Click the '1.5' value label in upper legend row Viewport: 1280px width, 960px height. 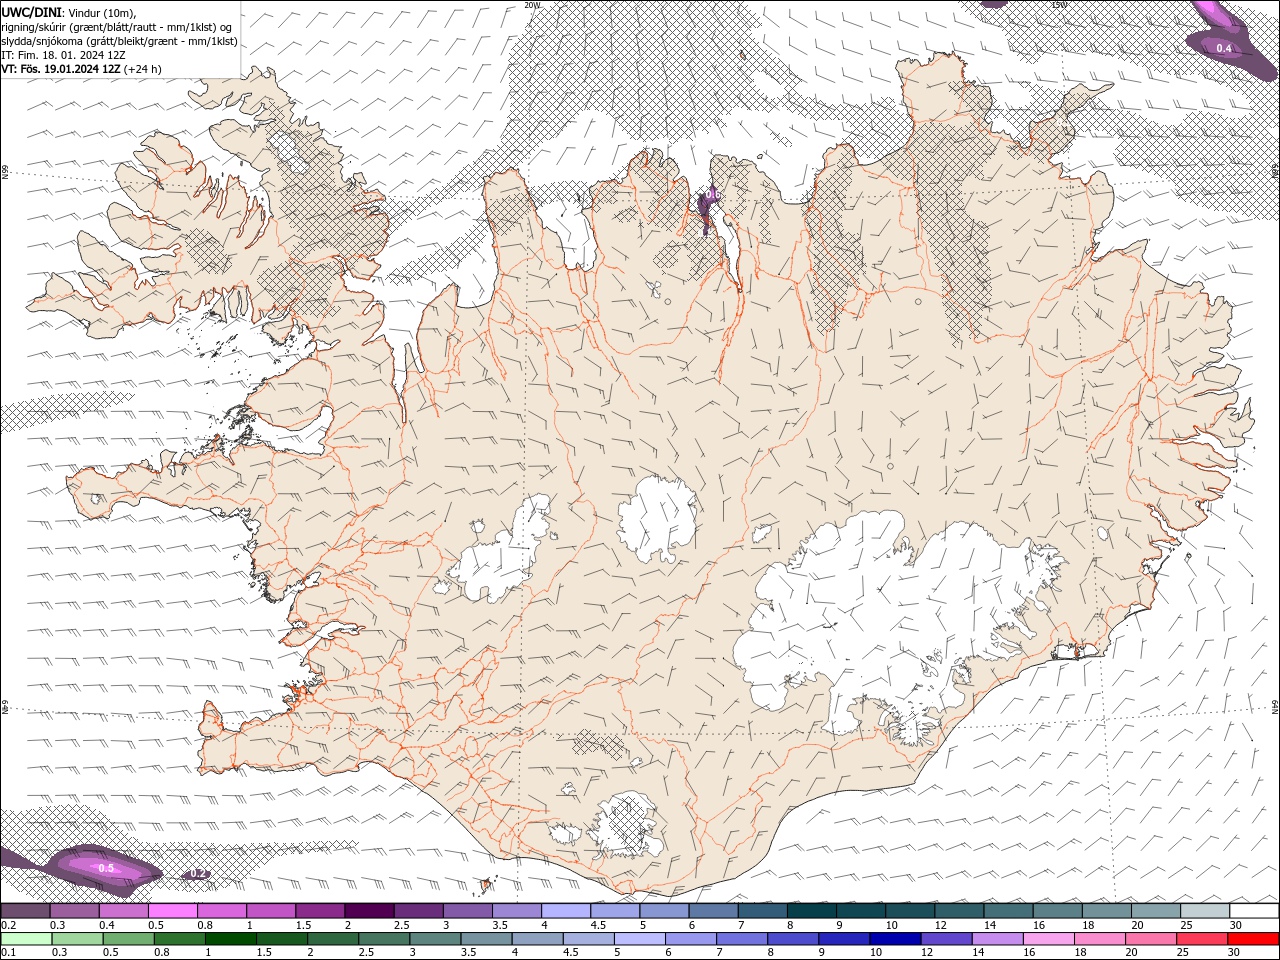pyautogui.click(x=304, y=925)
